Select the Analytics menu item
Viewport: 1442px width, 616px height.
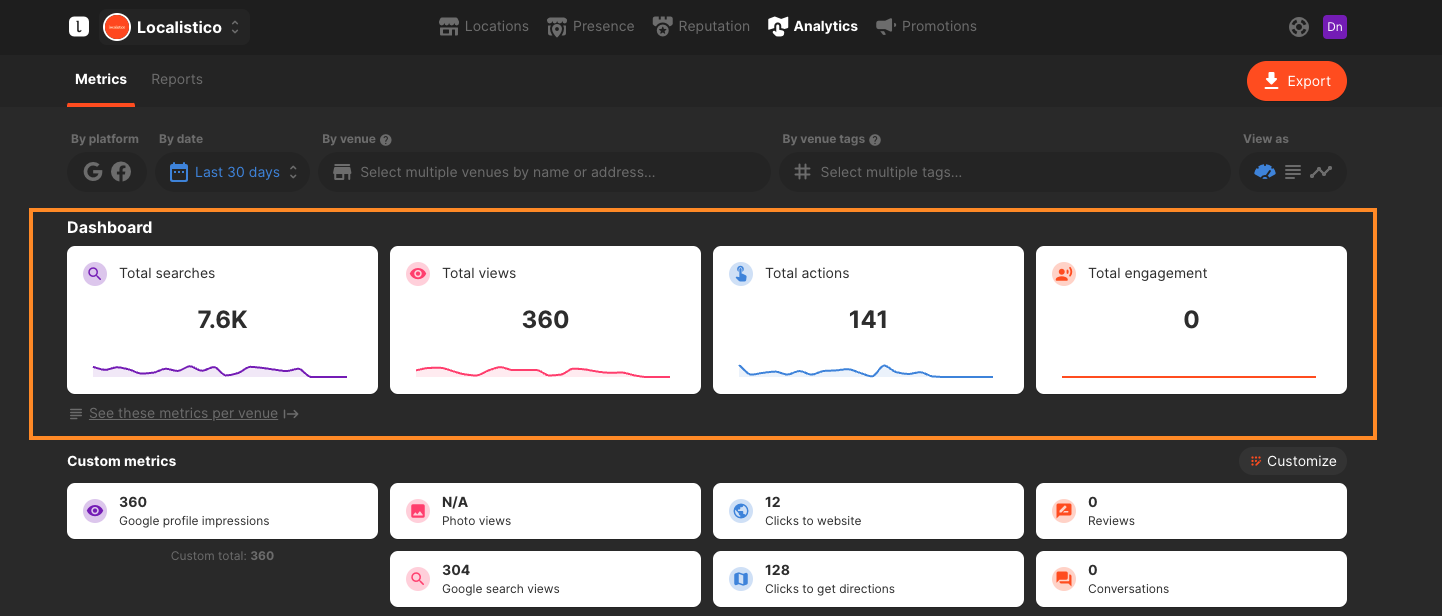(x=813, y=26)
